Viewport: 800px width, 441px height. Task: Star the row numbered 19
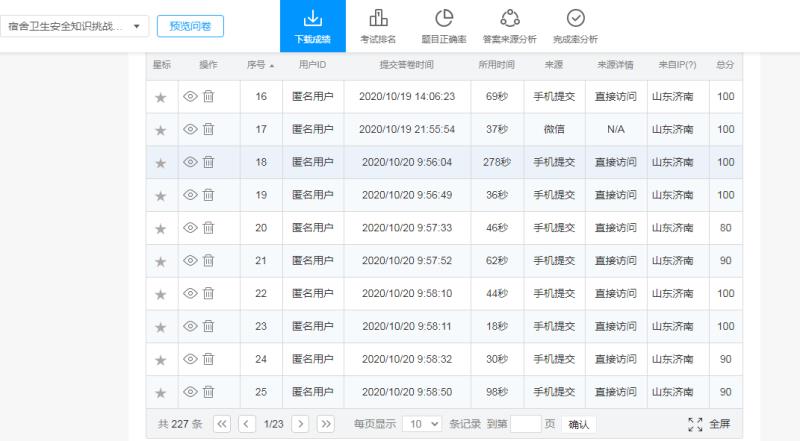(x=161, y=195)
